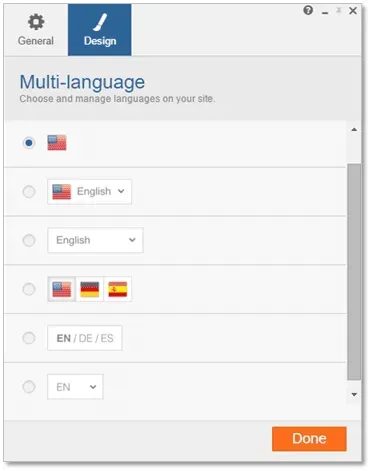This screenshot has width=371, height=471.
Task: Open the text-only English dropdown
Action: (x=95, y=240)
